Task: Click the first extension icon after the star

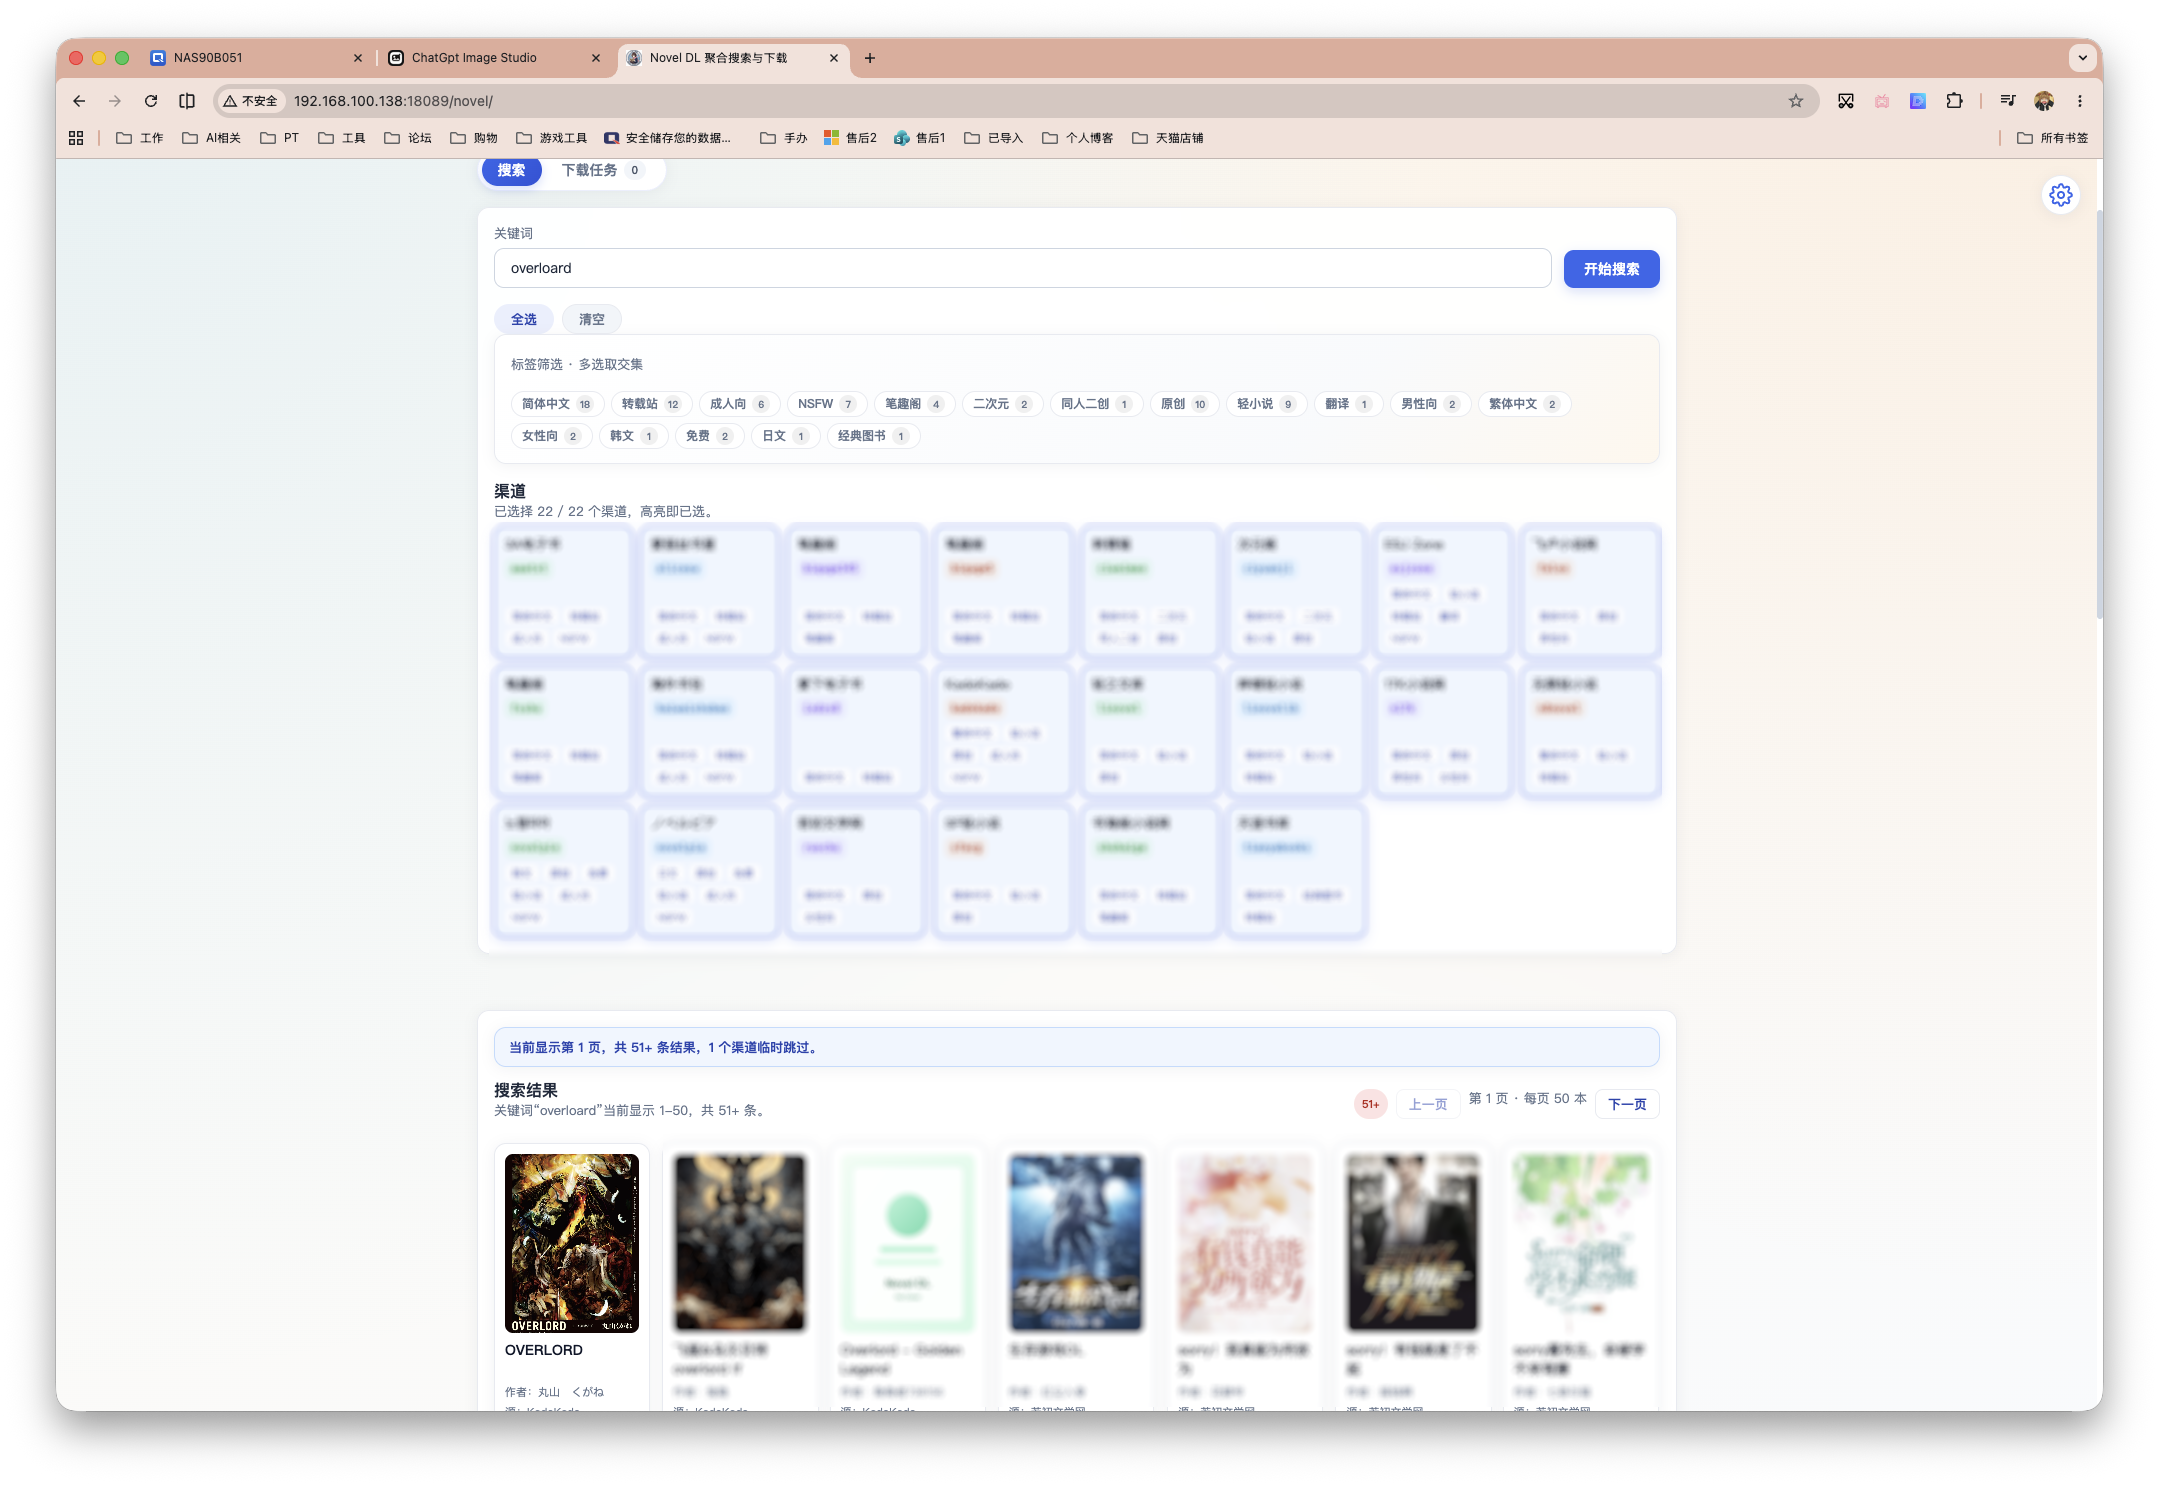Action: tap(1846, 101)
